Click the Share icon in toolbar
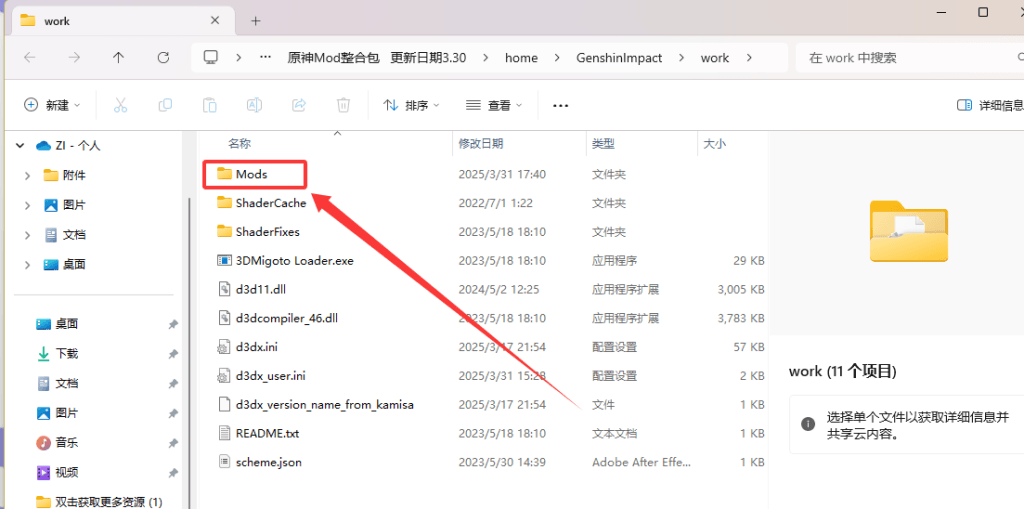The height and width of the screenshot is (509, 1024). 298,105
